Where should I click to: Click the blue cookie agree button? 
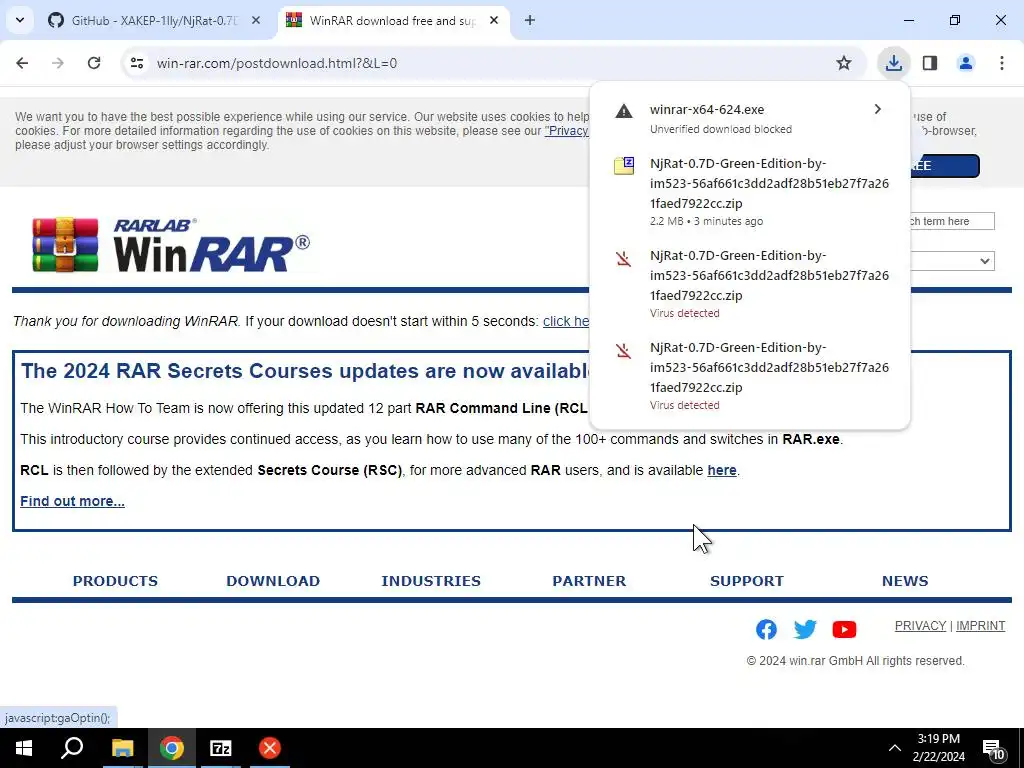(x=944, y=166)
